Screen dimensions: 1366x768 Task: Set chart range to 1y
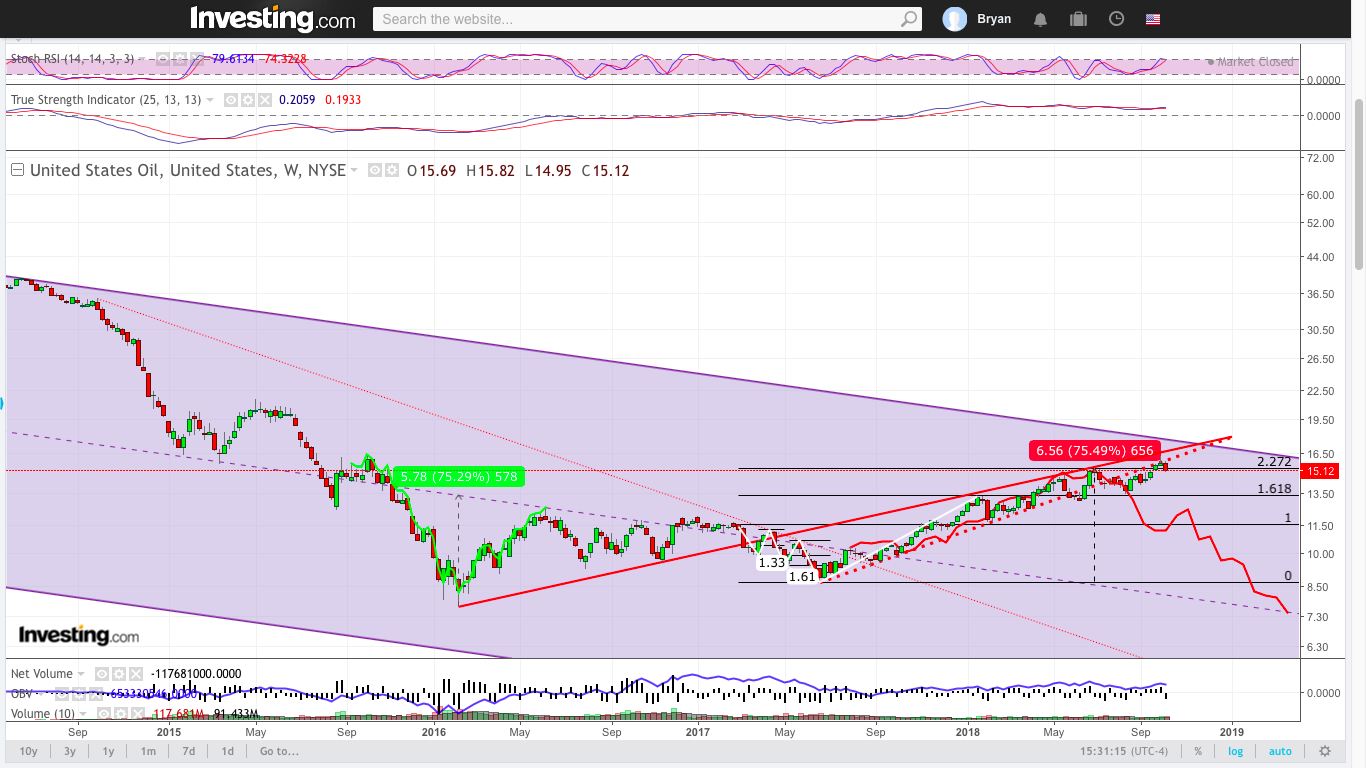[x=108, y=751]
